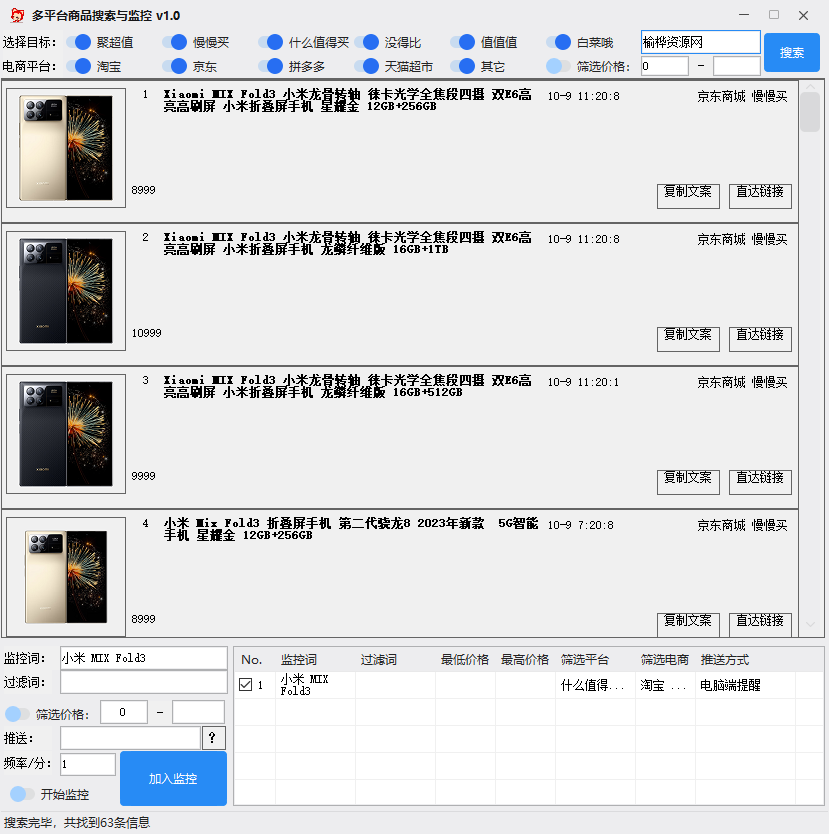Click 复制文案 for result 1
829x834 pixels.
click(688, 196)
